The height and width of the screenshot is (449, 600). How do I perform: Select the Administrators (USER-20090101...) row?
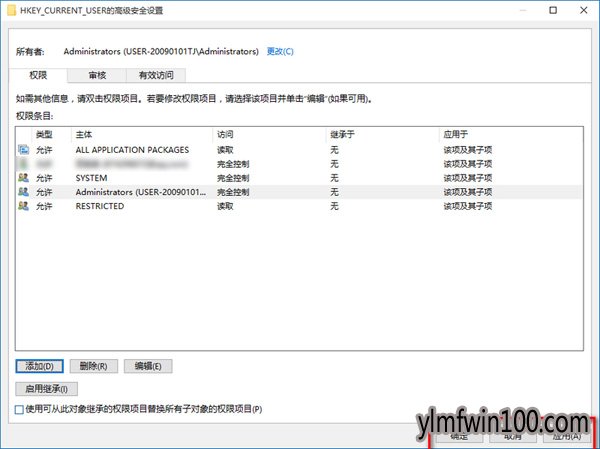coord(299,192)
